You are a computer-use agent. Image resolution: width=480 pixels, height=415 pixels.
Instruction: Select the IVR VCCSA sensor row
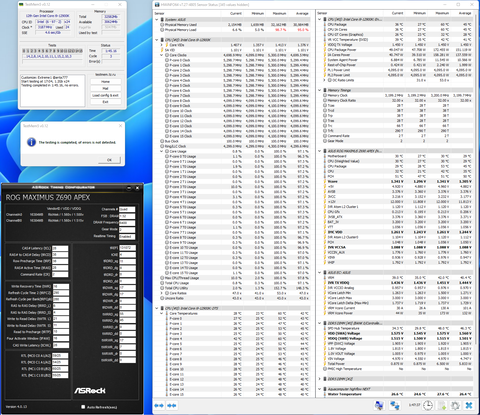click(x=397, y=247)
